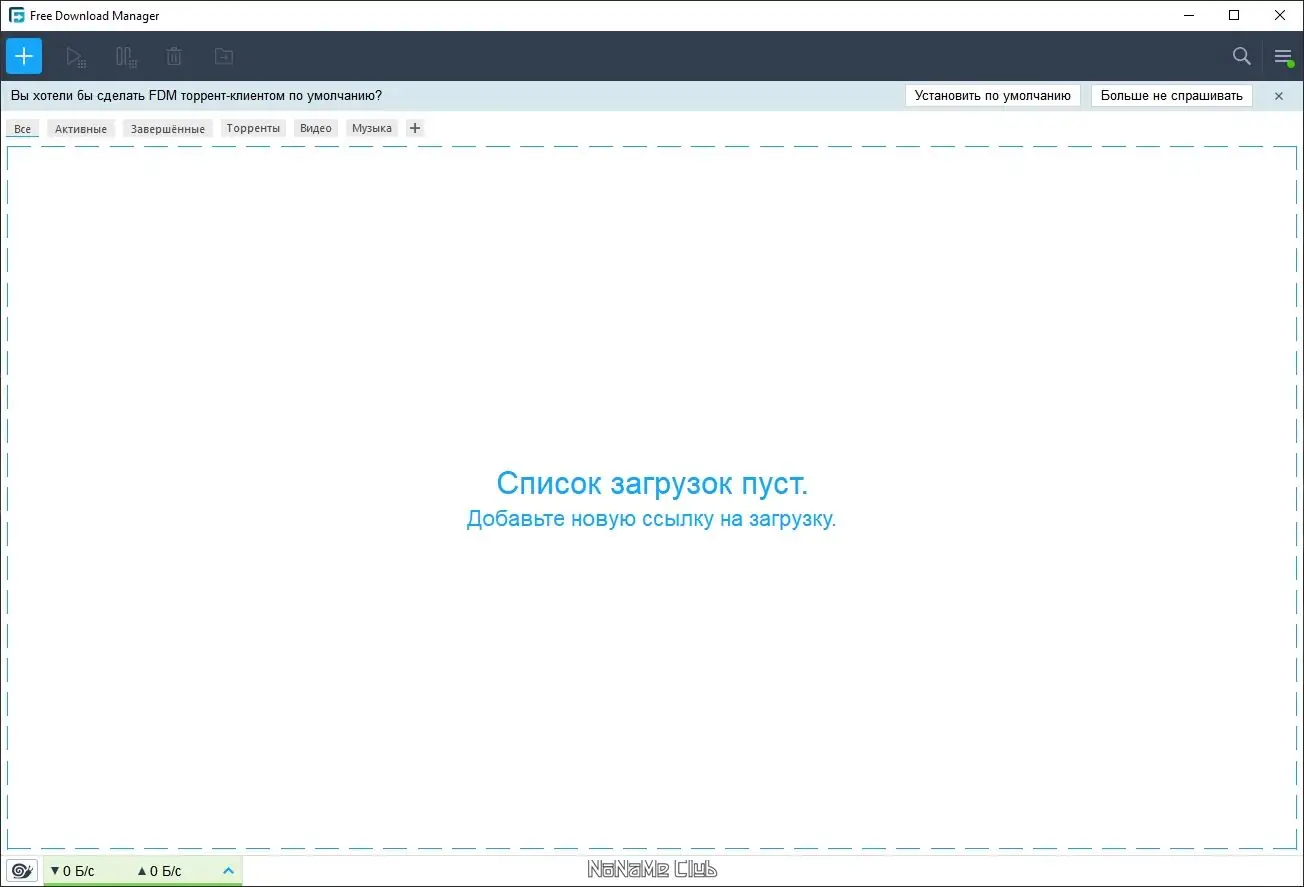The height and width of the screenshot is (887, 1304).
Task: Toggle snail mode in status bar
Action: [x=22, y=871]
